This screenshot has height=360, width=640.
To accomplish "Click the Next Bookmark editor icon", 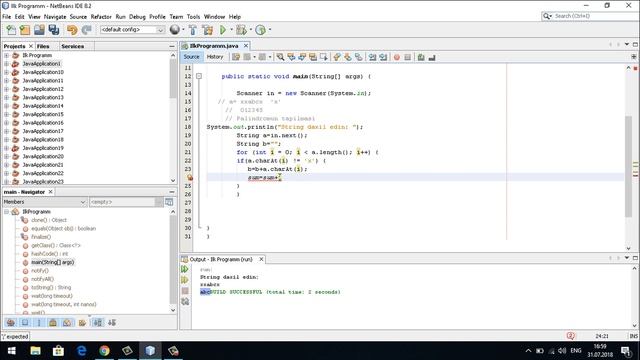I will coord(348,57).
